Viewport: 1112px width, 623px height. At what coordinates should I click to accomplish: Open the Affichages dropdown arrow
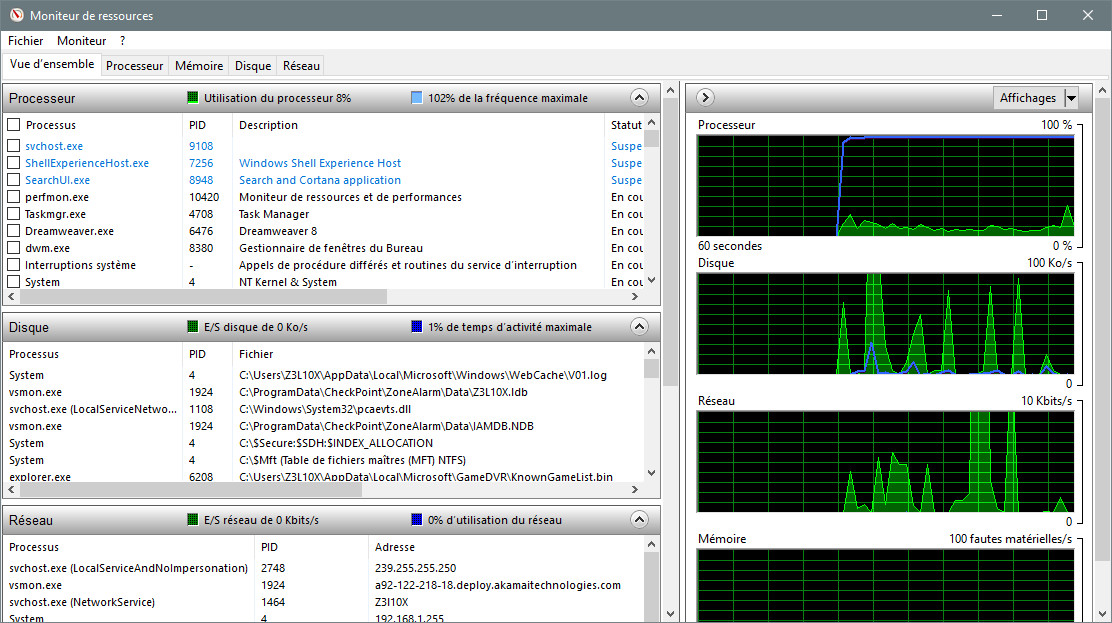(x=1072, y=98)
